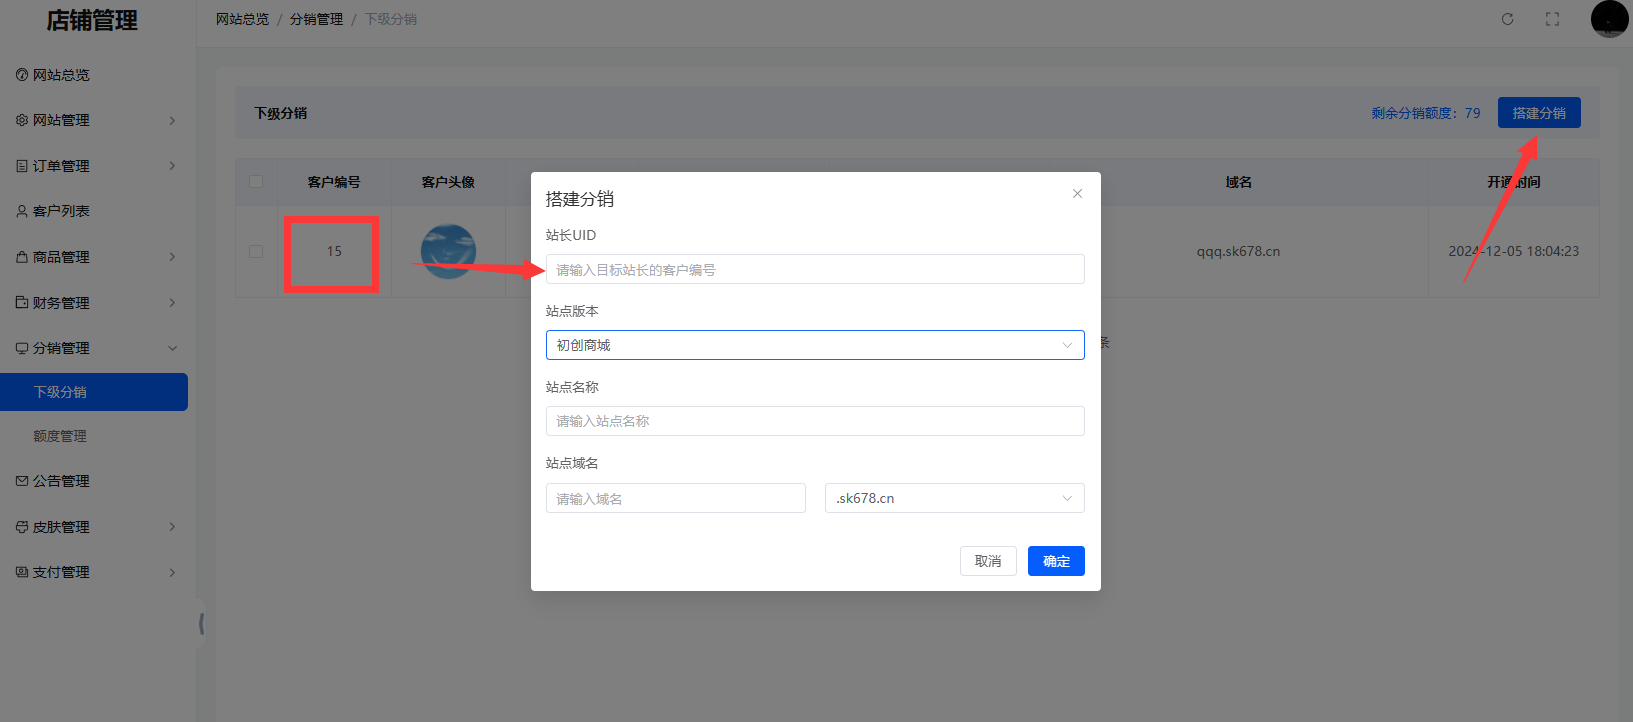Toggle the select-all checkbox in table header
The image size is (1633, 722).
(x=256, y=182)
